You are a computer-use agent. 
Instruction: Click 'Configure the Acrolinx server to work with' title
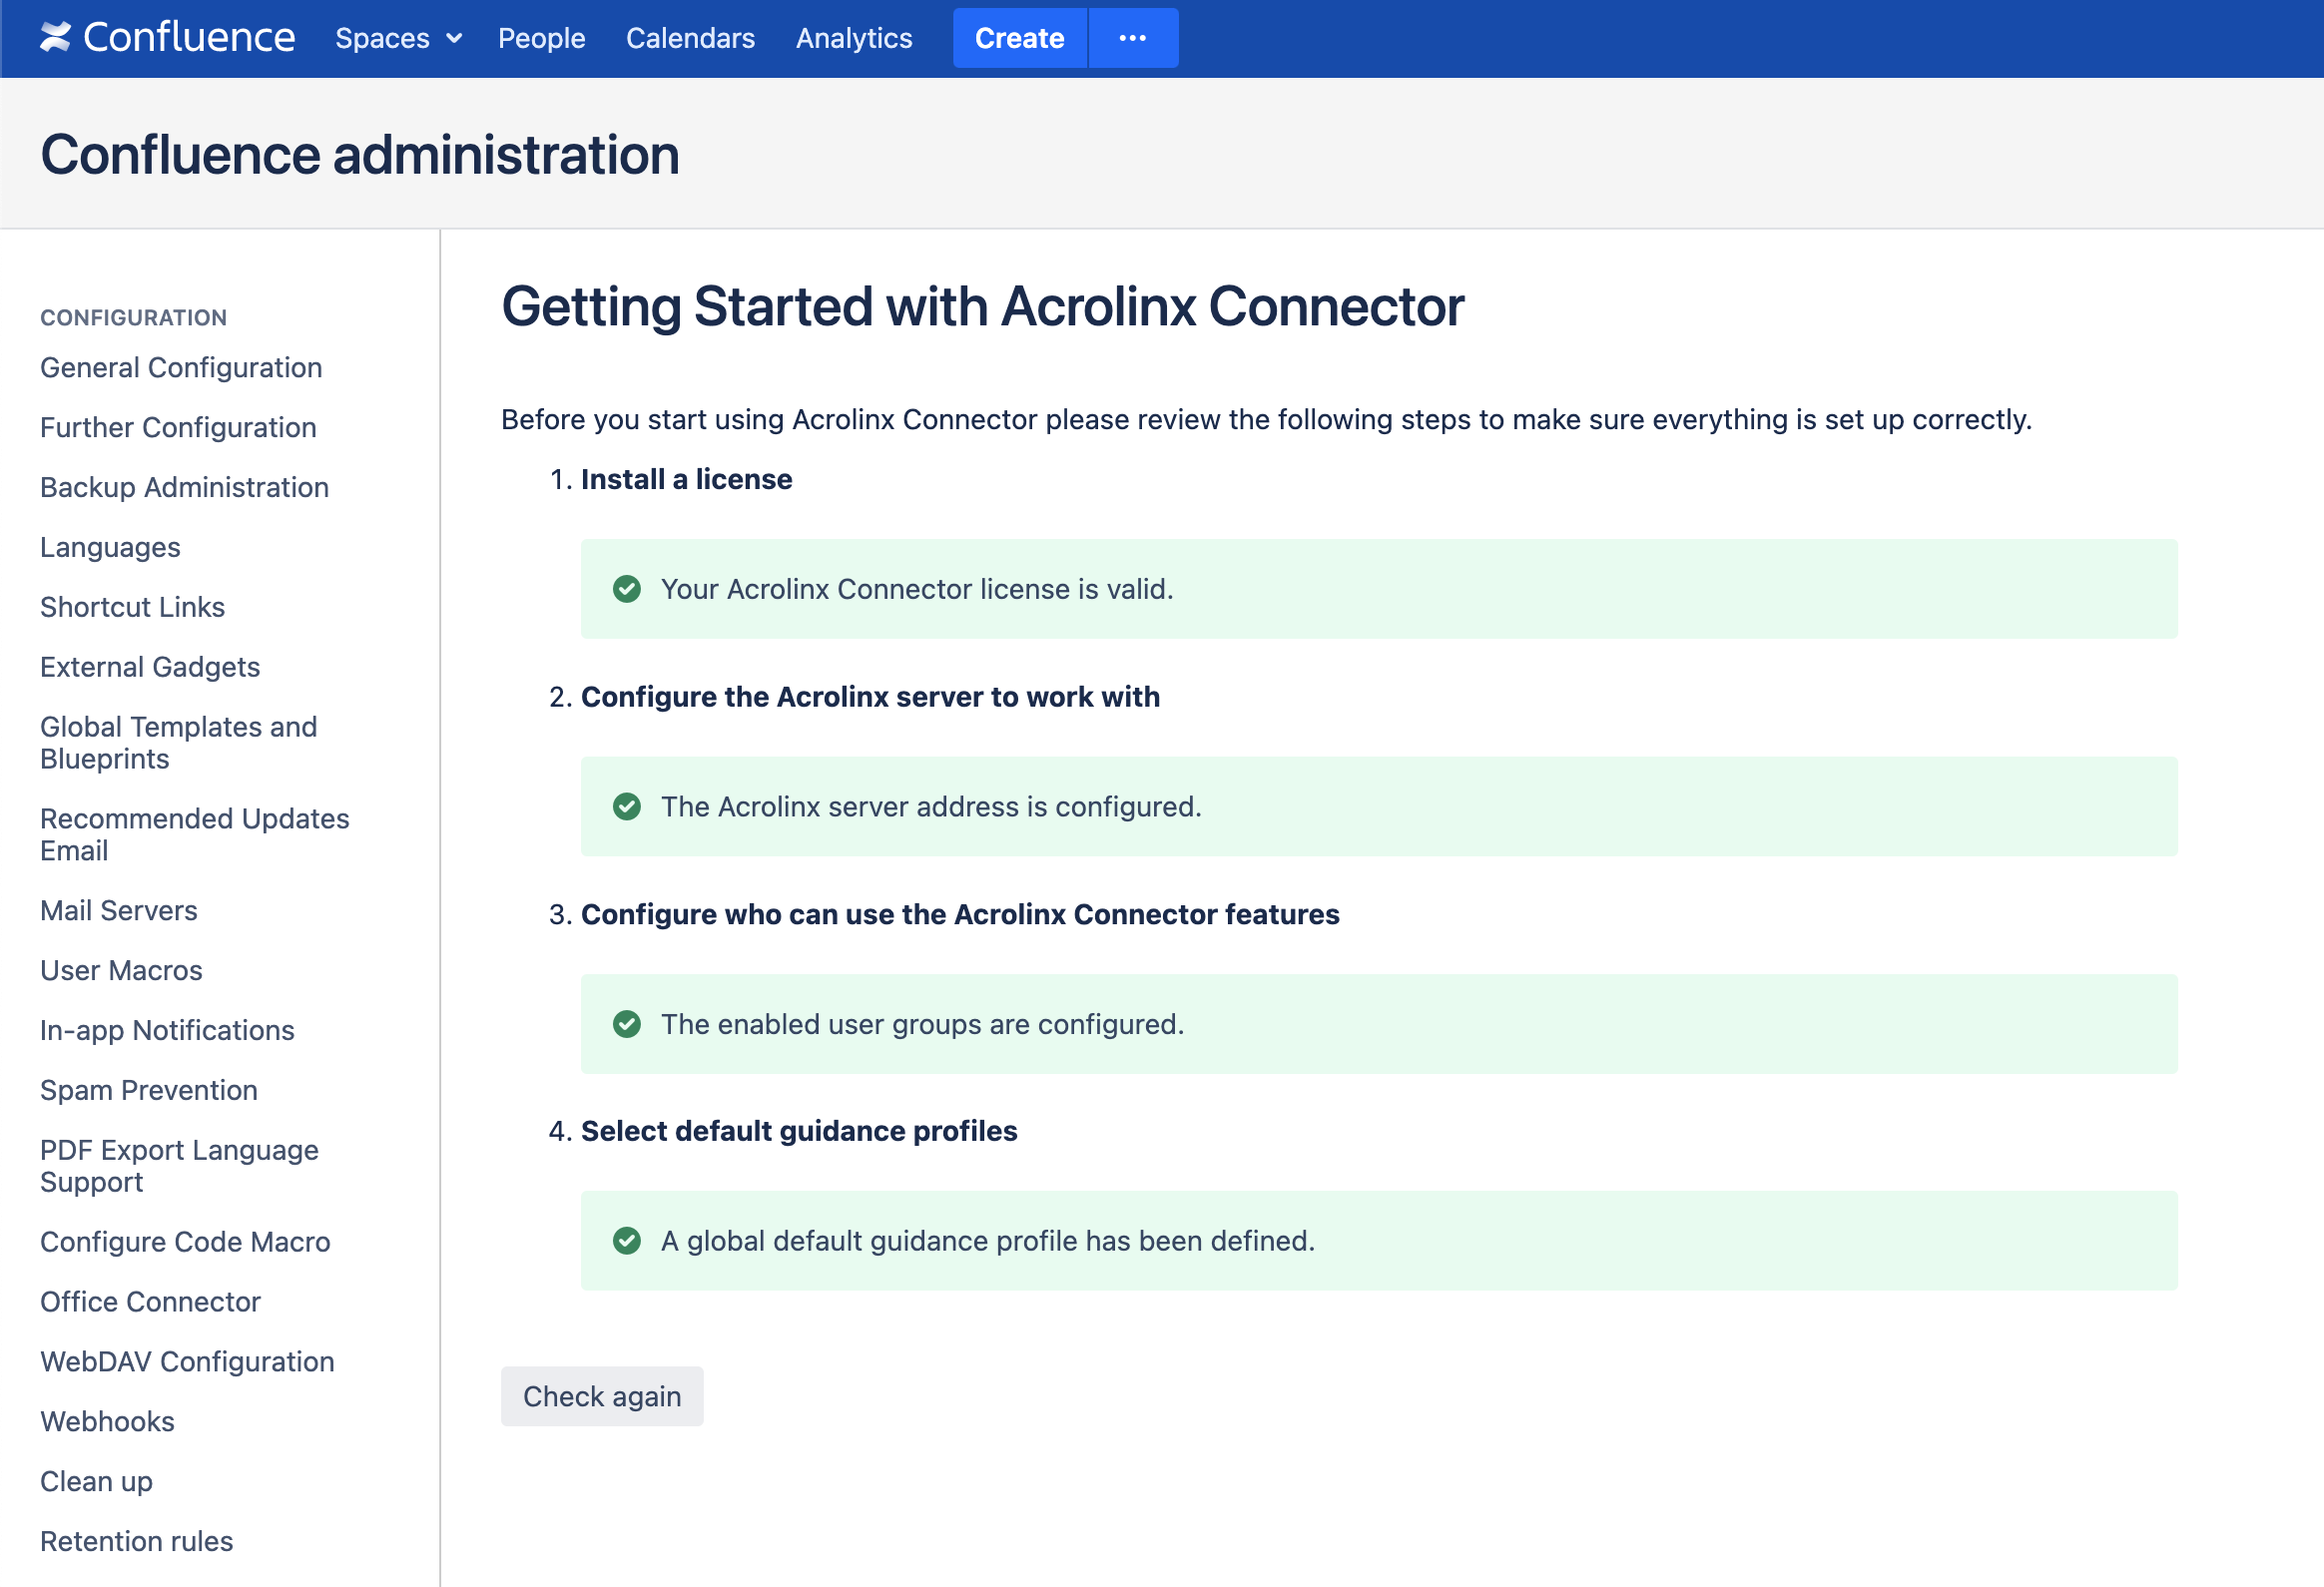[870, 697]
